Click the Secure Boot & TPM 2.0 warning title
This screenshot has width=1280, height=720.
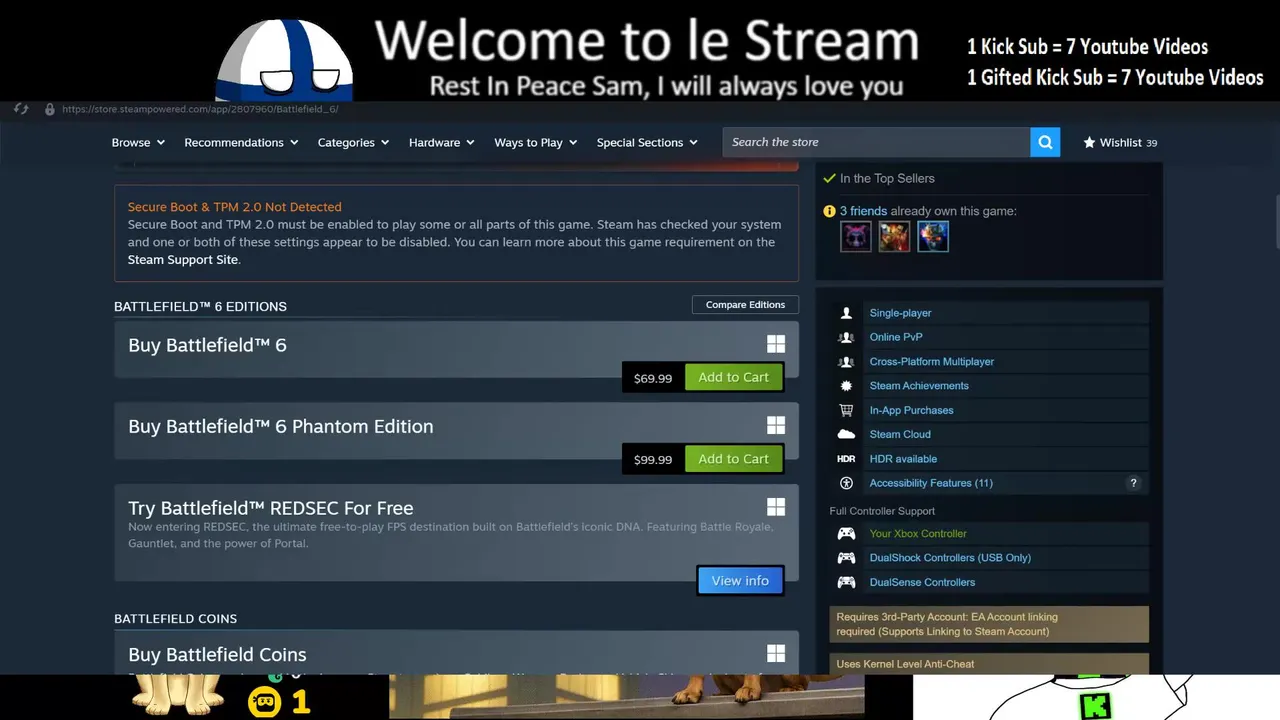[234, 207]
